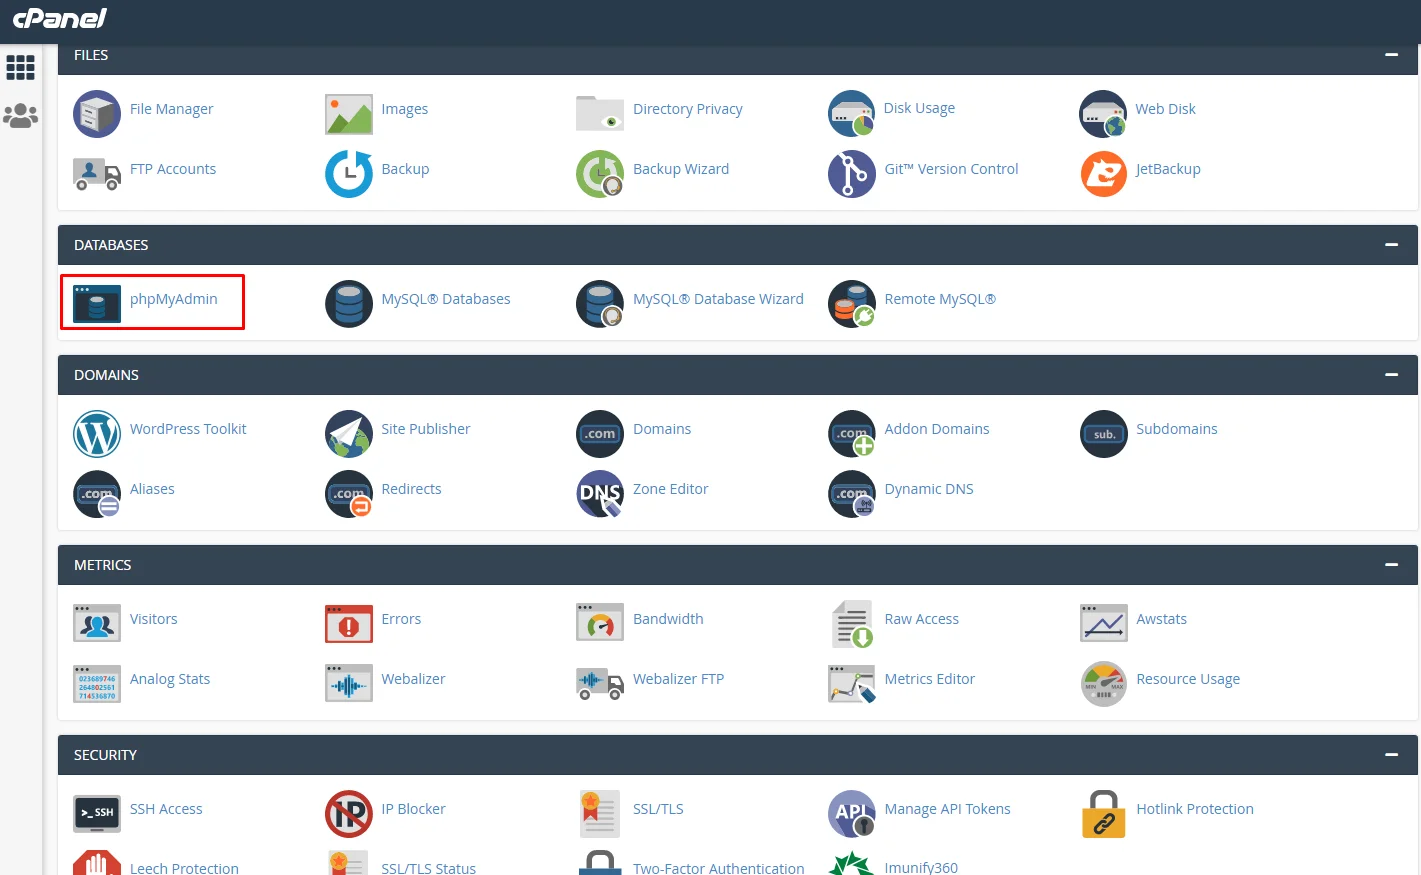This screenshot has height=875, width=1421.
Task: Open the WordPress Toolkit icon
Action: (97, 434)
